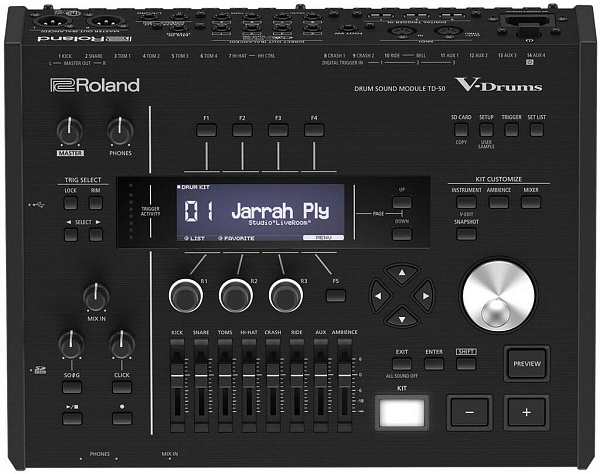Viewport: 600px width, 474px height.
Task: Click the plus increment button
Action: pyautogui.click(x=527, y=412)
